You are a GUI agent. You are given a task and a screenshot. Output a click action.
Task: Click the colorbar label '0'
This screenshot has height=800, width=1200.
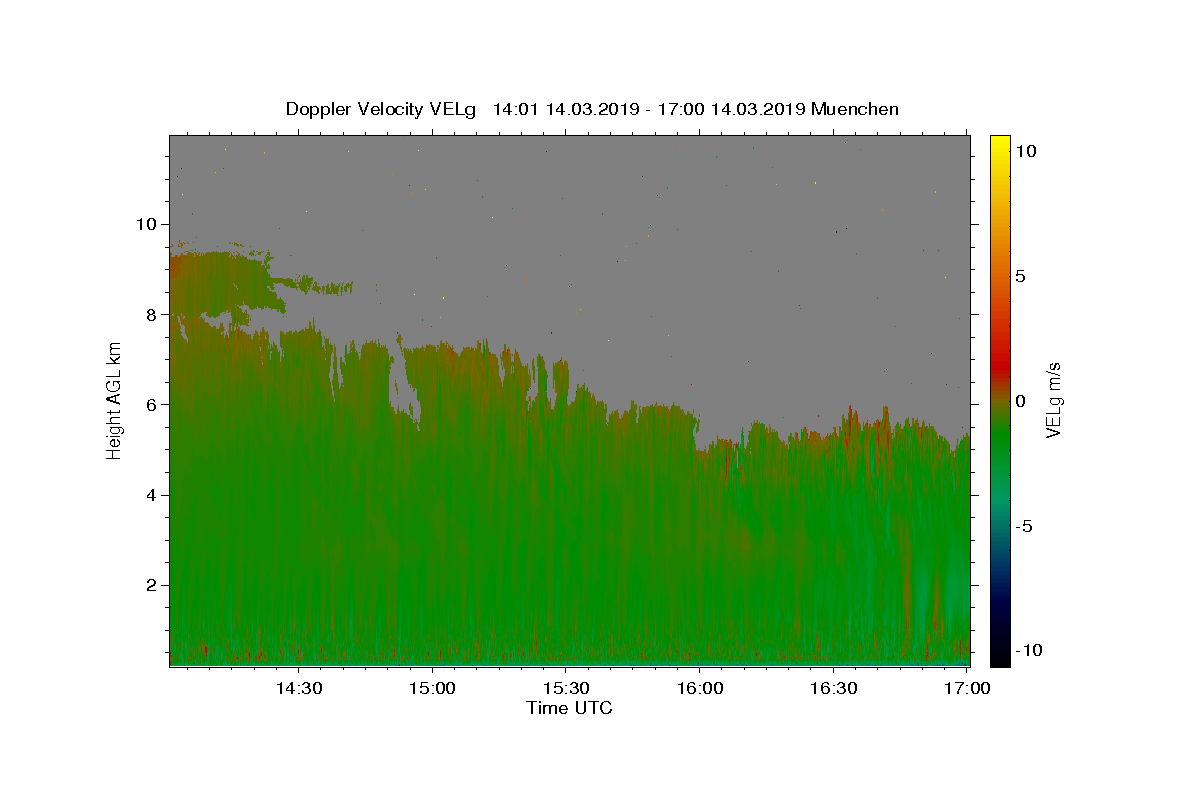tap(1020, 401)
